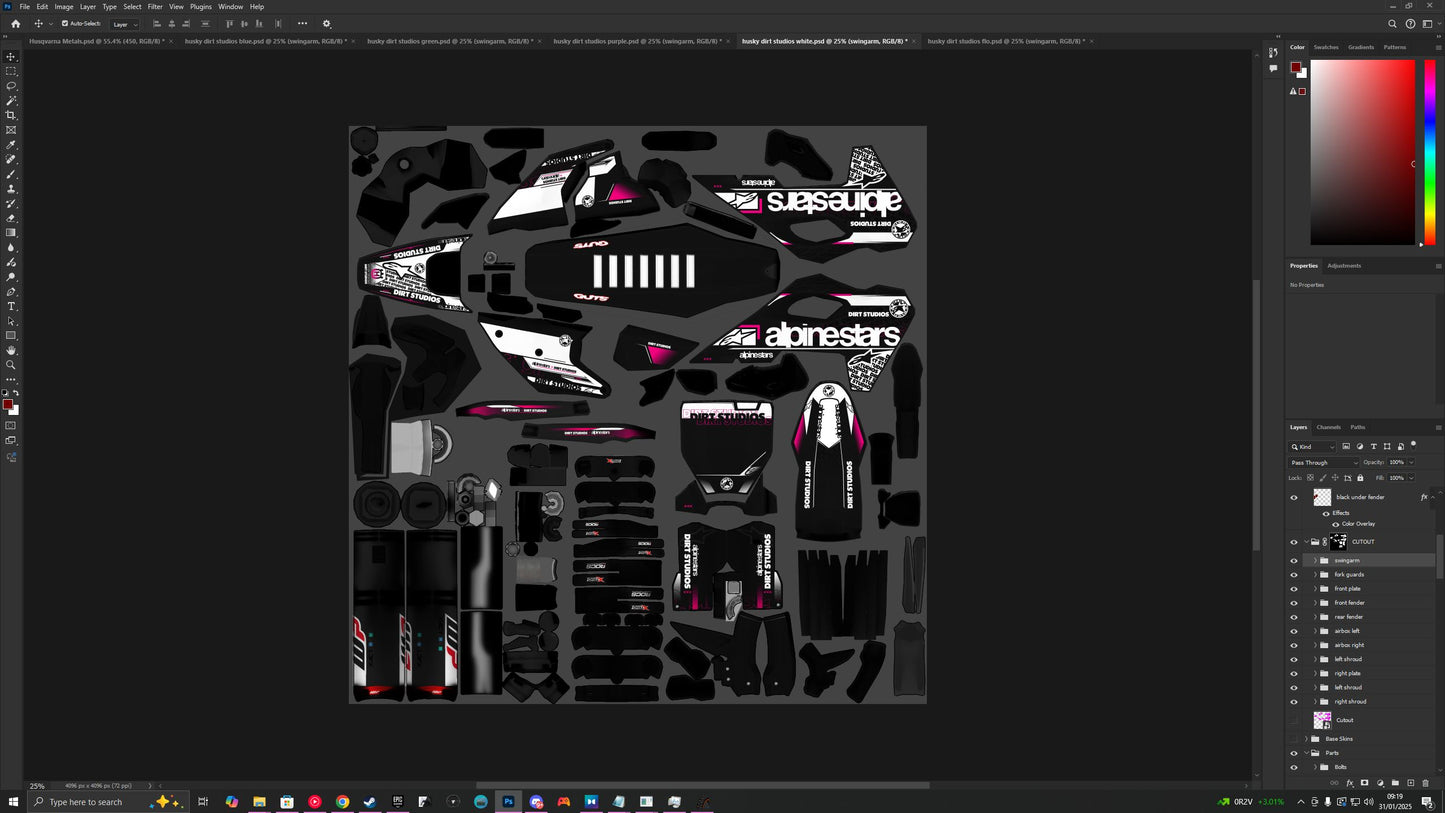Viewport: 1445px width, 813px height.
Task: Select the Clone Stamp tool
Action: (x=11, y=189)
